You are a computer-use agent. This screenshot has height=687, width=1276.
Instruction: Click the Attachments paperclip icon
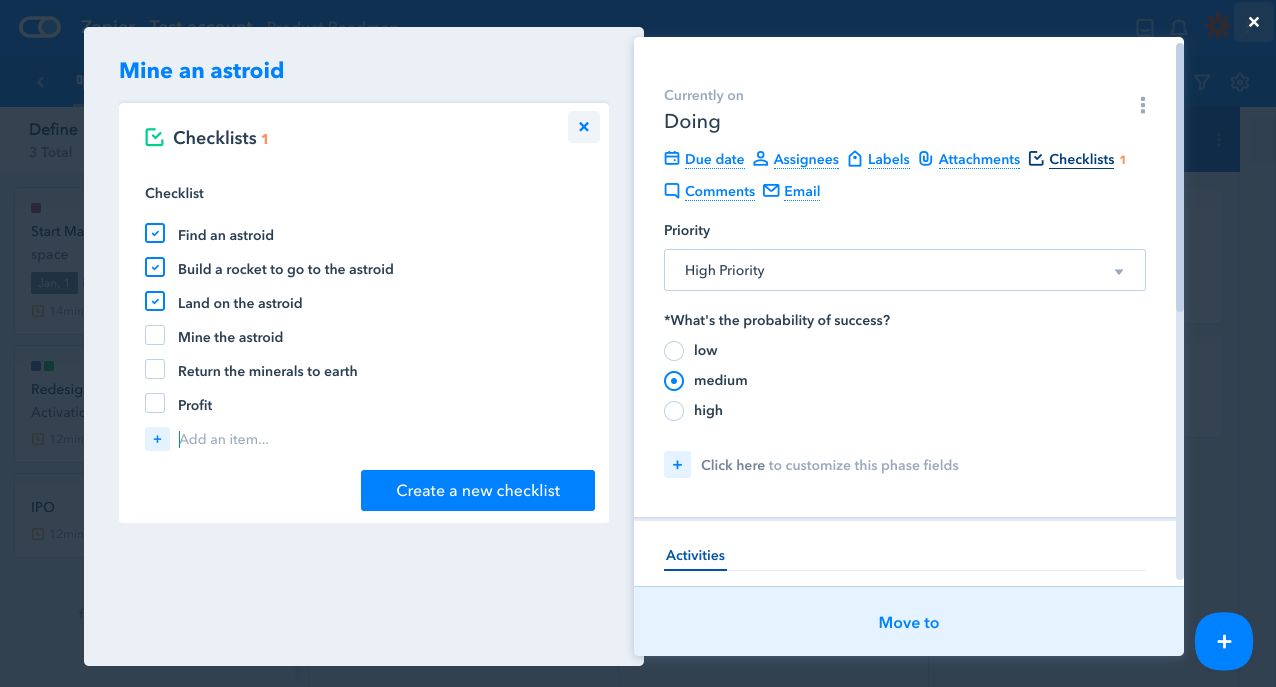(926, 159)
